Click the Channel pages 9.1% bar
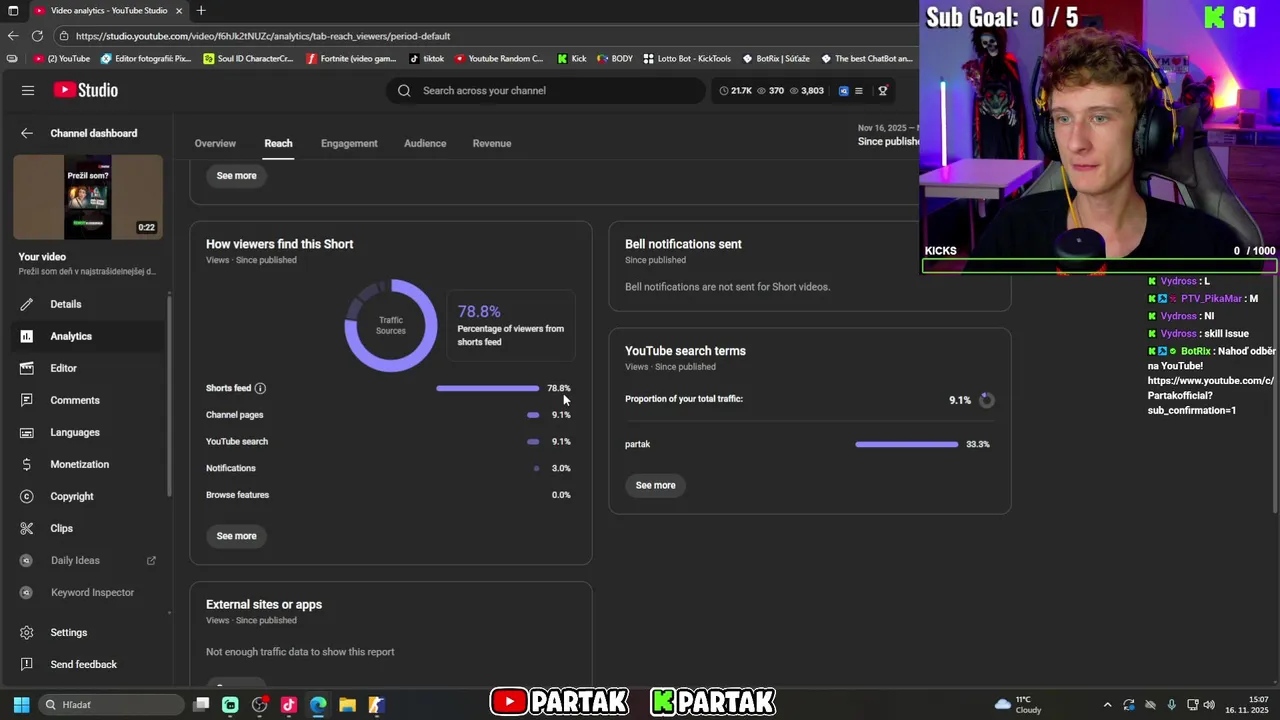This screenshot has width=1280, height=720. pyautogui.click(x=533, y=415)
